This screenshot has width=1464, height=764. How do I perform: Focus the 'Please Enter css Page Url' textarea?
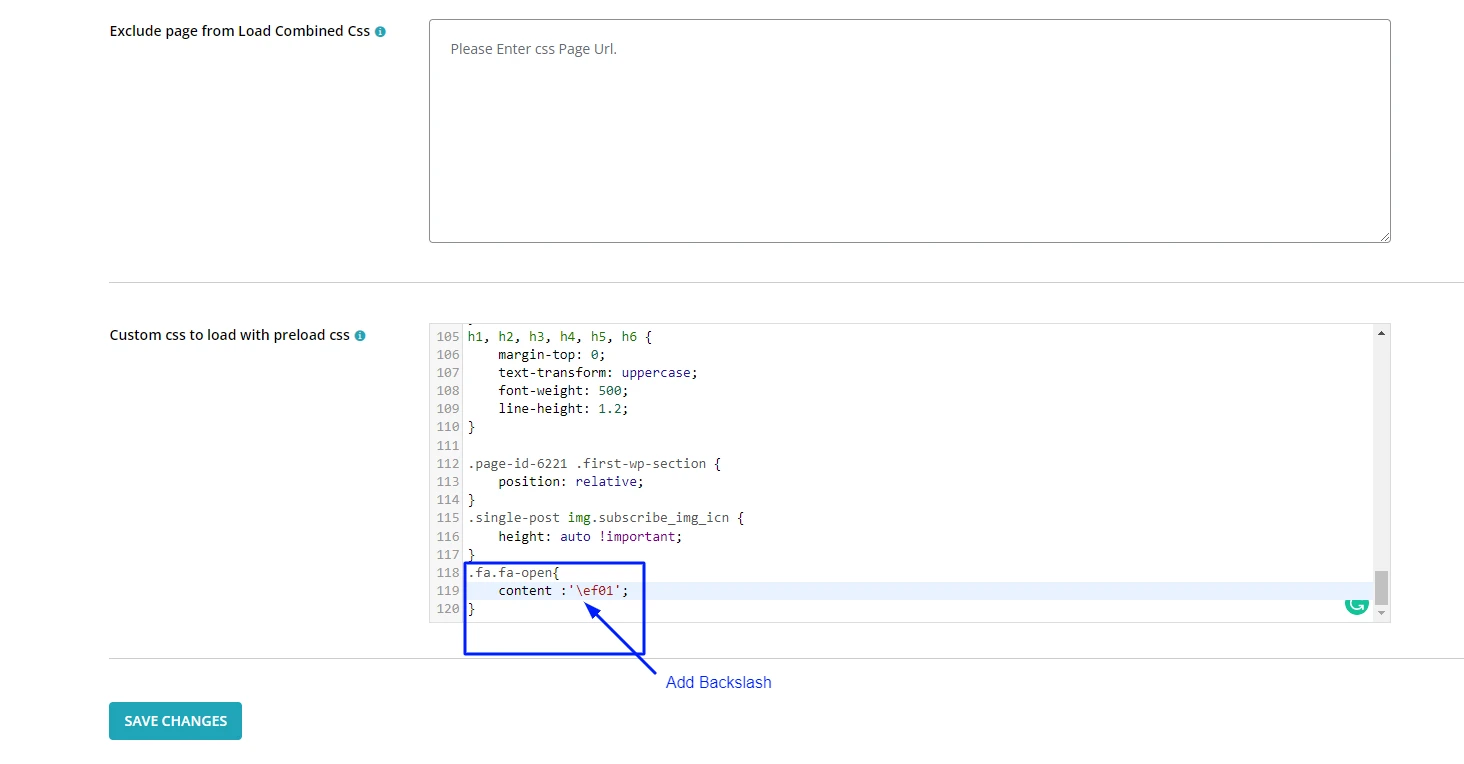coord(909,131)
